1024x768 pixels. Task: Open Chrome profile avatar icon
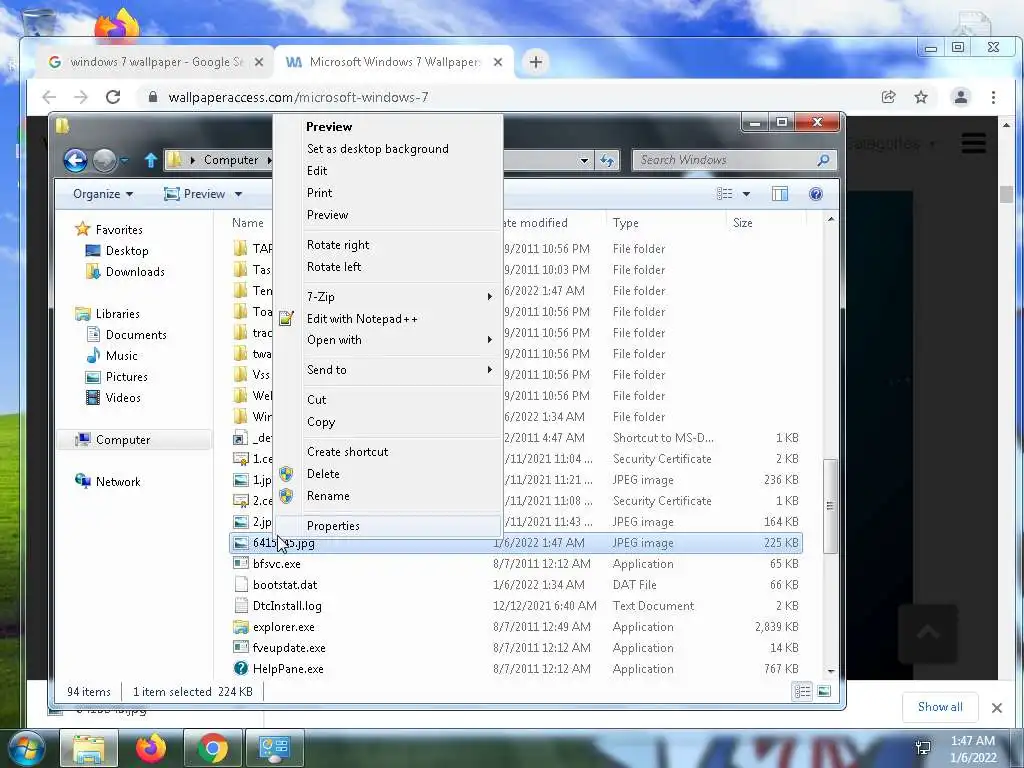coord(961,97)
